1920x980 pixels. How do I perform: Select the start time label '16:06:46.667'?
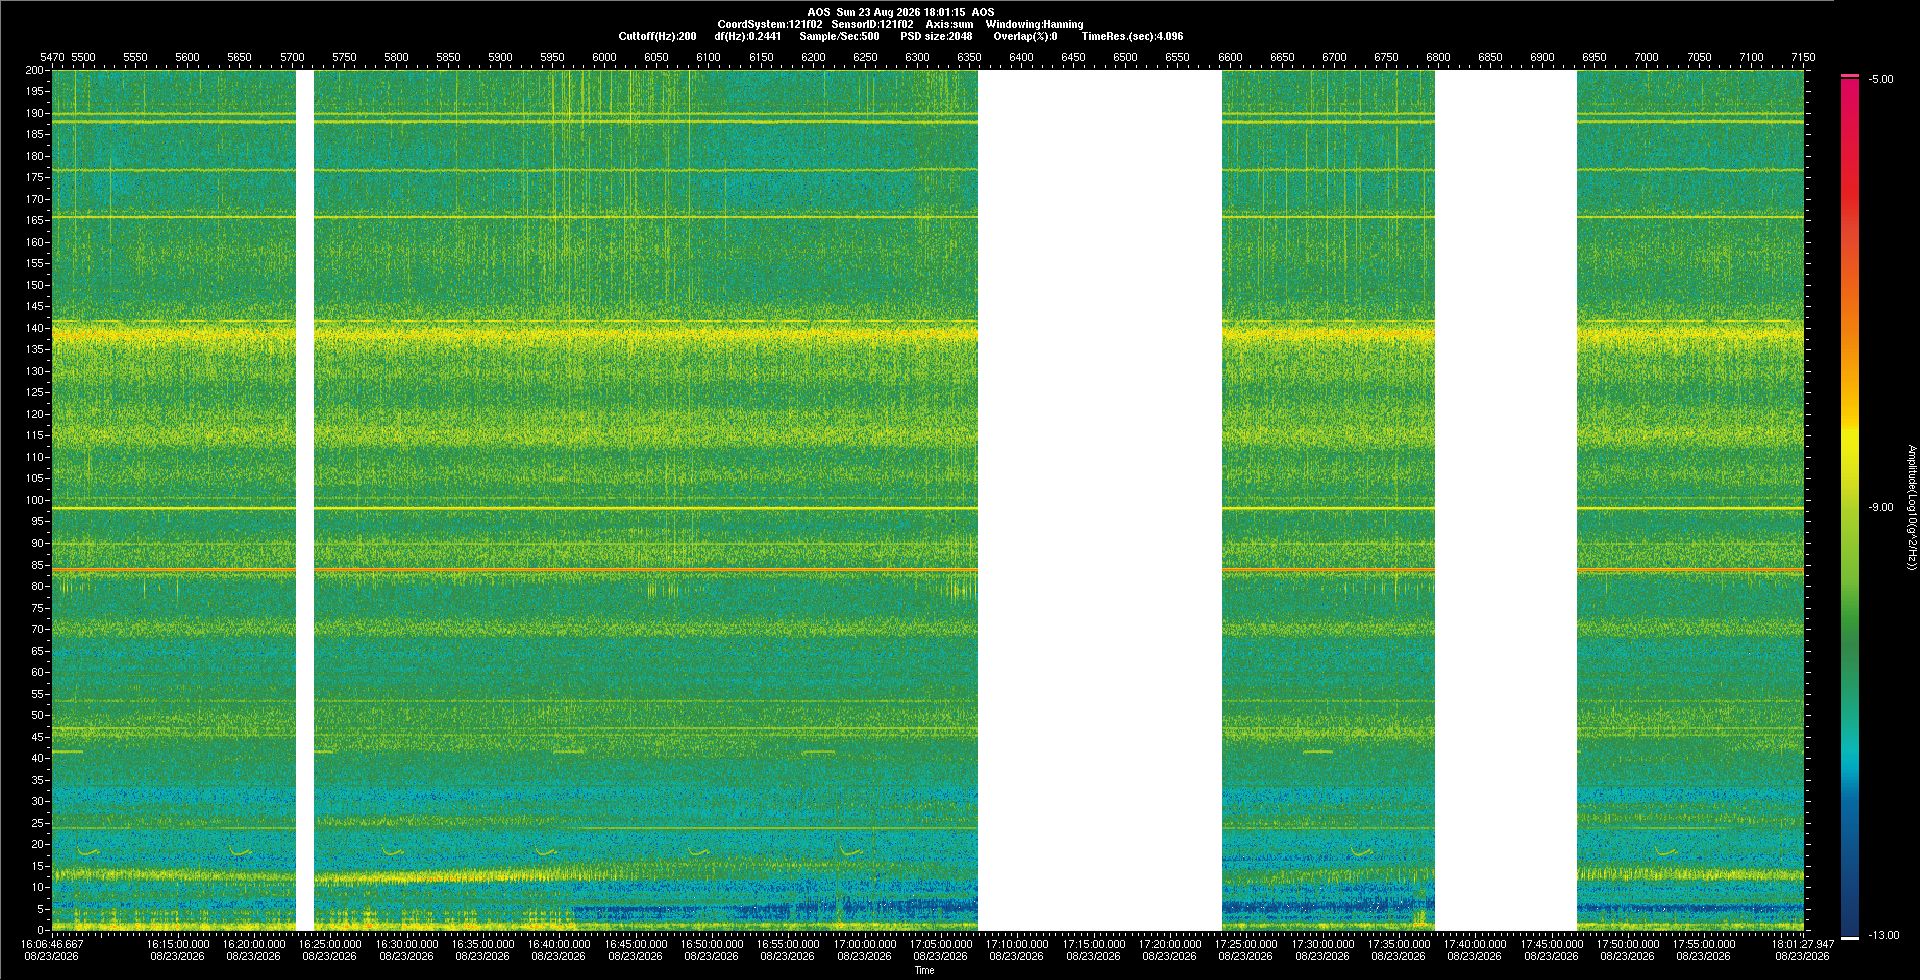pyautogui.click(x=52, y=943)
